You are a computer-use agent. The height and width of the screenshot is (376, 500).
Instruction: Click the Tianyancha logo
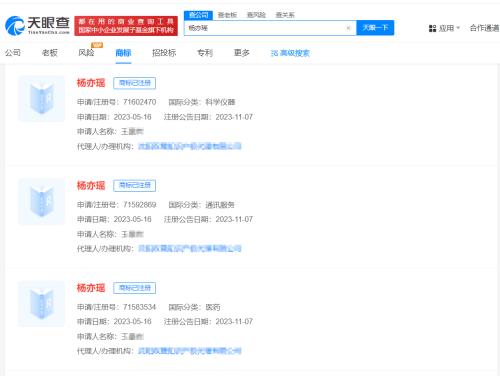coord(37,25)
